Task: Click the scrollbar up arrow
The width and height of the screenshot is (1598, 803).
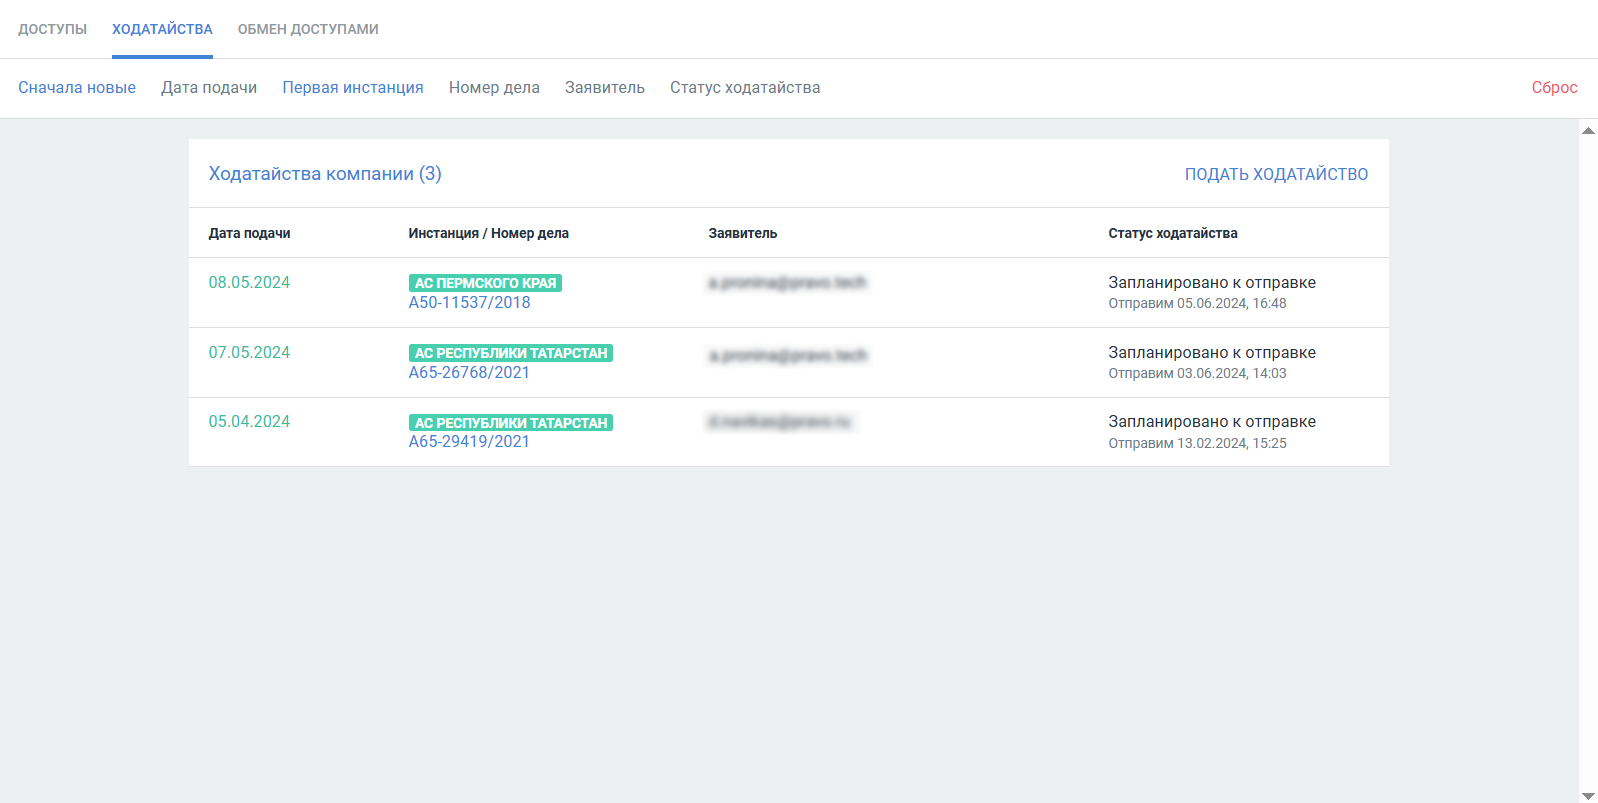Action: coord(1588,131)
